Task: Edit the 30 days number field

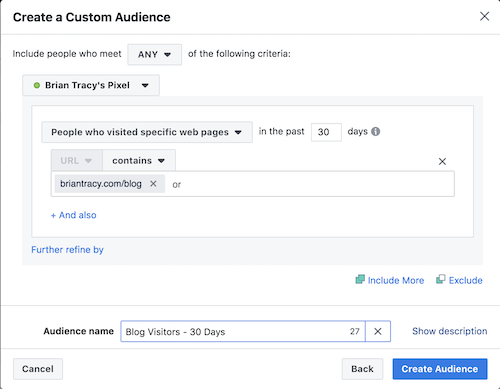Action: click(326, 132)
